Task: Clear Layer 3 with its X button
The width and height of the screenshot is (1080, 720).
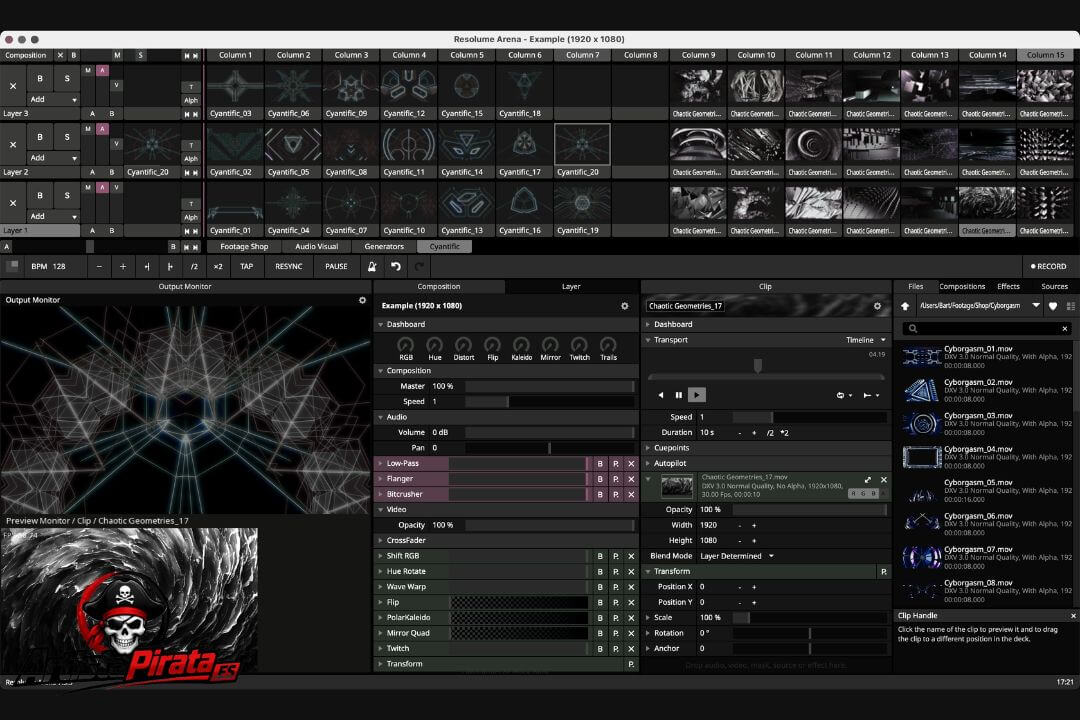Action: [13, 86]
